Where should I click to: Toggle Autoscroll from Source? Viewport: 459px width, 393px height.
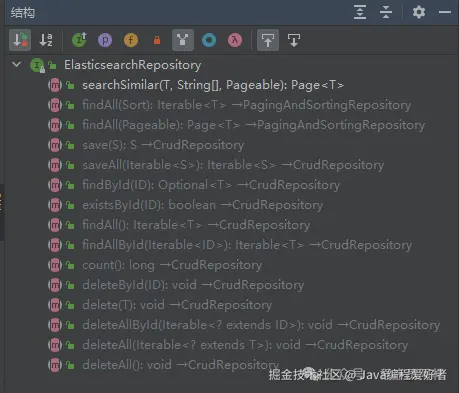click(294, 40)
